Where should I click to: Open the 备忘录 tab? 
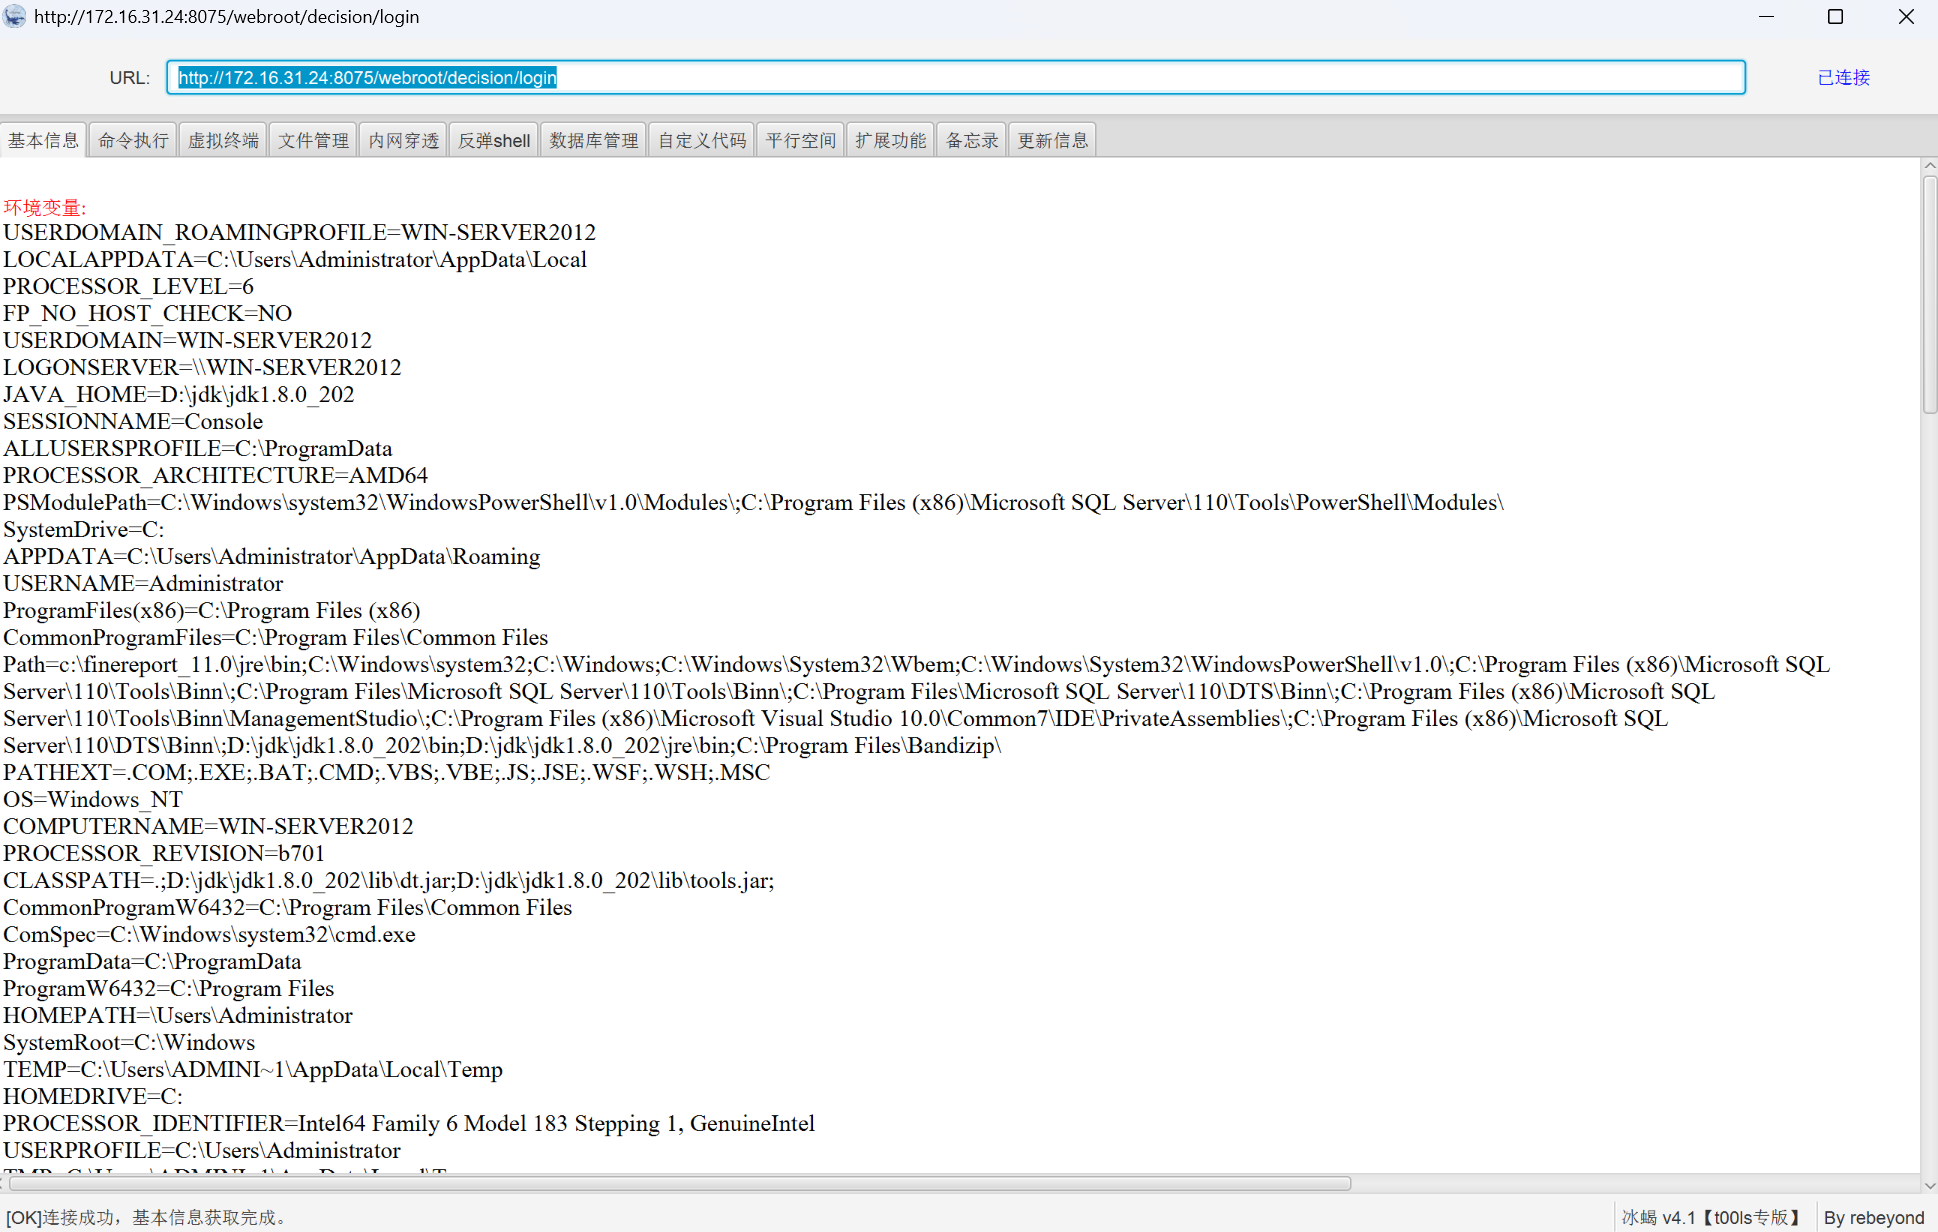(972, 140)
